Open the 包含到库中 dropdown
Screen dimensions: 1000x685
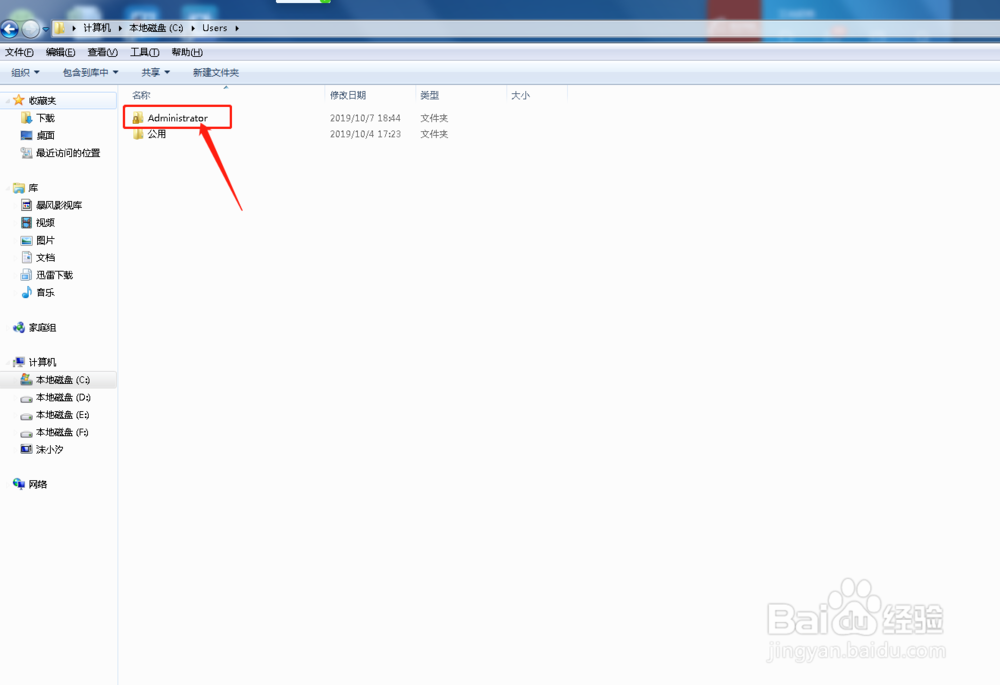tap(91, 73)
